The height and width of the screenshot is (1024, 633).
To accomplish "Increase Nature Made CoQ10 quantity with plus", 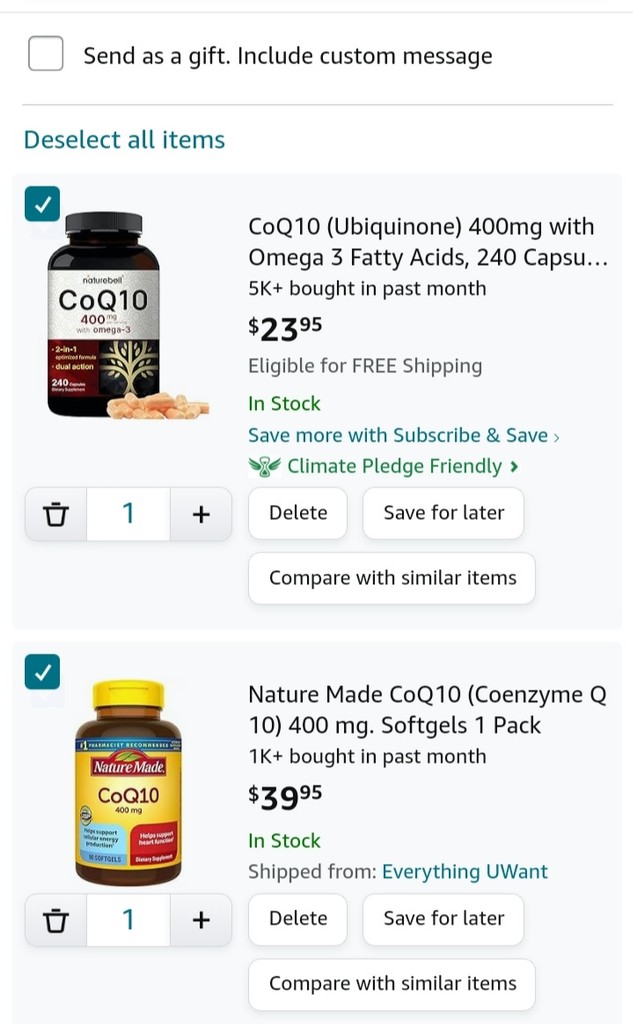I will (201, 920).
